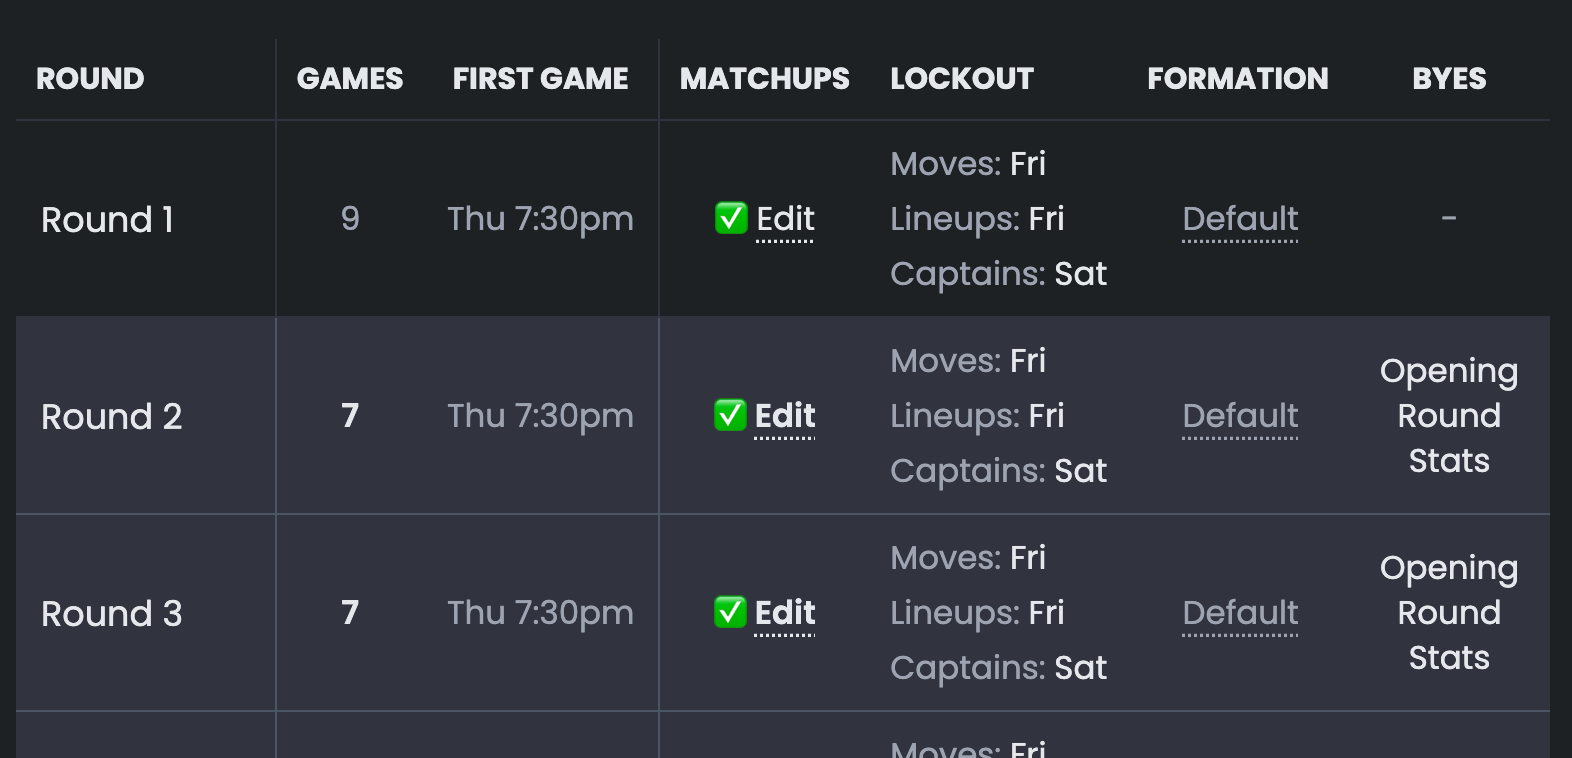Click the GAMES column header
The width and height of the screenshot is (1572, 758).
click(350, 79)
